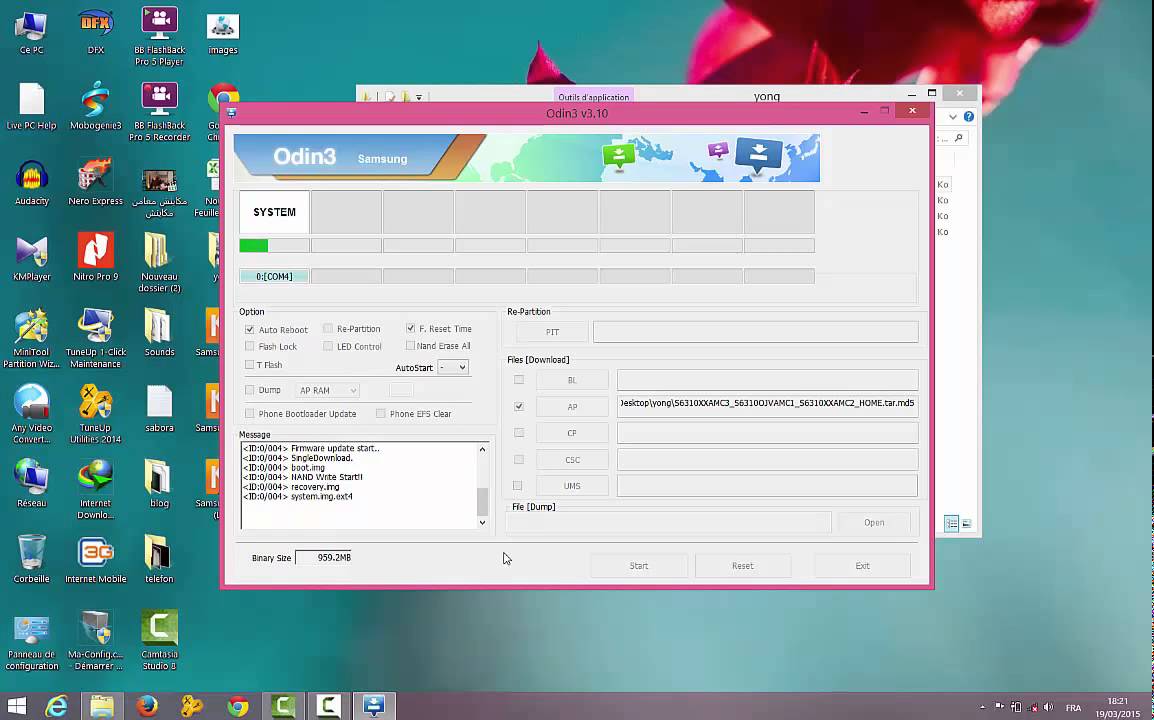Open Windows Start button
Viewport: 1154px width, 720px height.
[16, 706]
